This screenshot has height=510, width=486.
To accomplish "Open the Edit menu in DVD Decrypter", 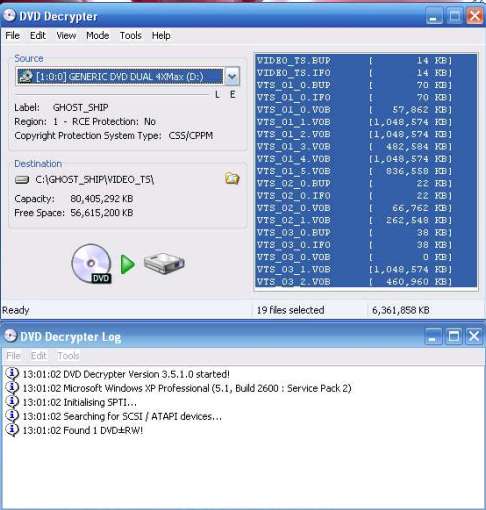I will click(x=38, y=35).
